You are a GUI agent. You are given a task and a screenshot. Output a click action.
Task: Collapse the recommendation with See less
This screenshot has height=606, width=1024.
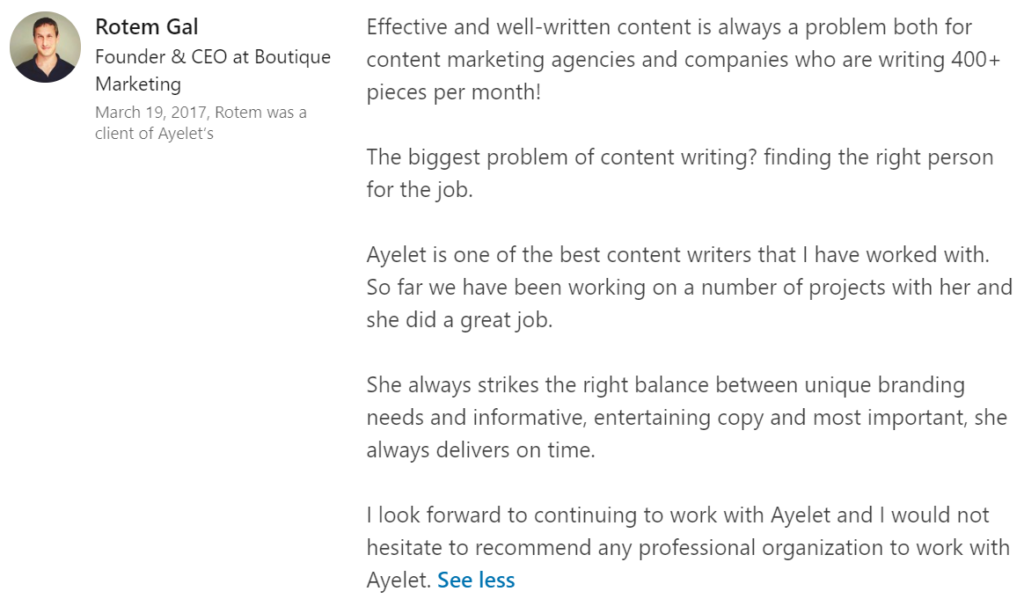(x=476, y=580)
